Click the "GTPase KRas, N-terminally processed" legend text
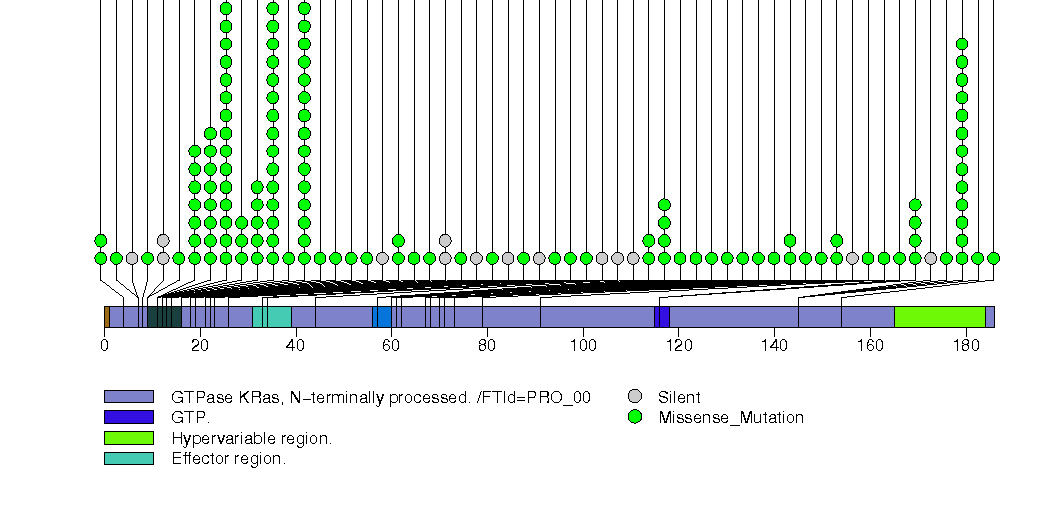 380,397
